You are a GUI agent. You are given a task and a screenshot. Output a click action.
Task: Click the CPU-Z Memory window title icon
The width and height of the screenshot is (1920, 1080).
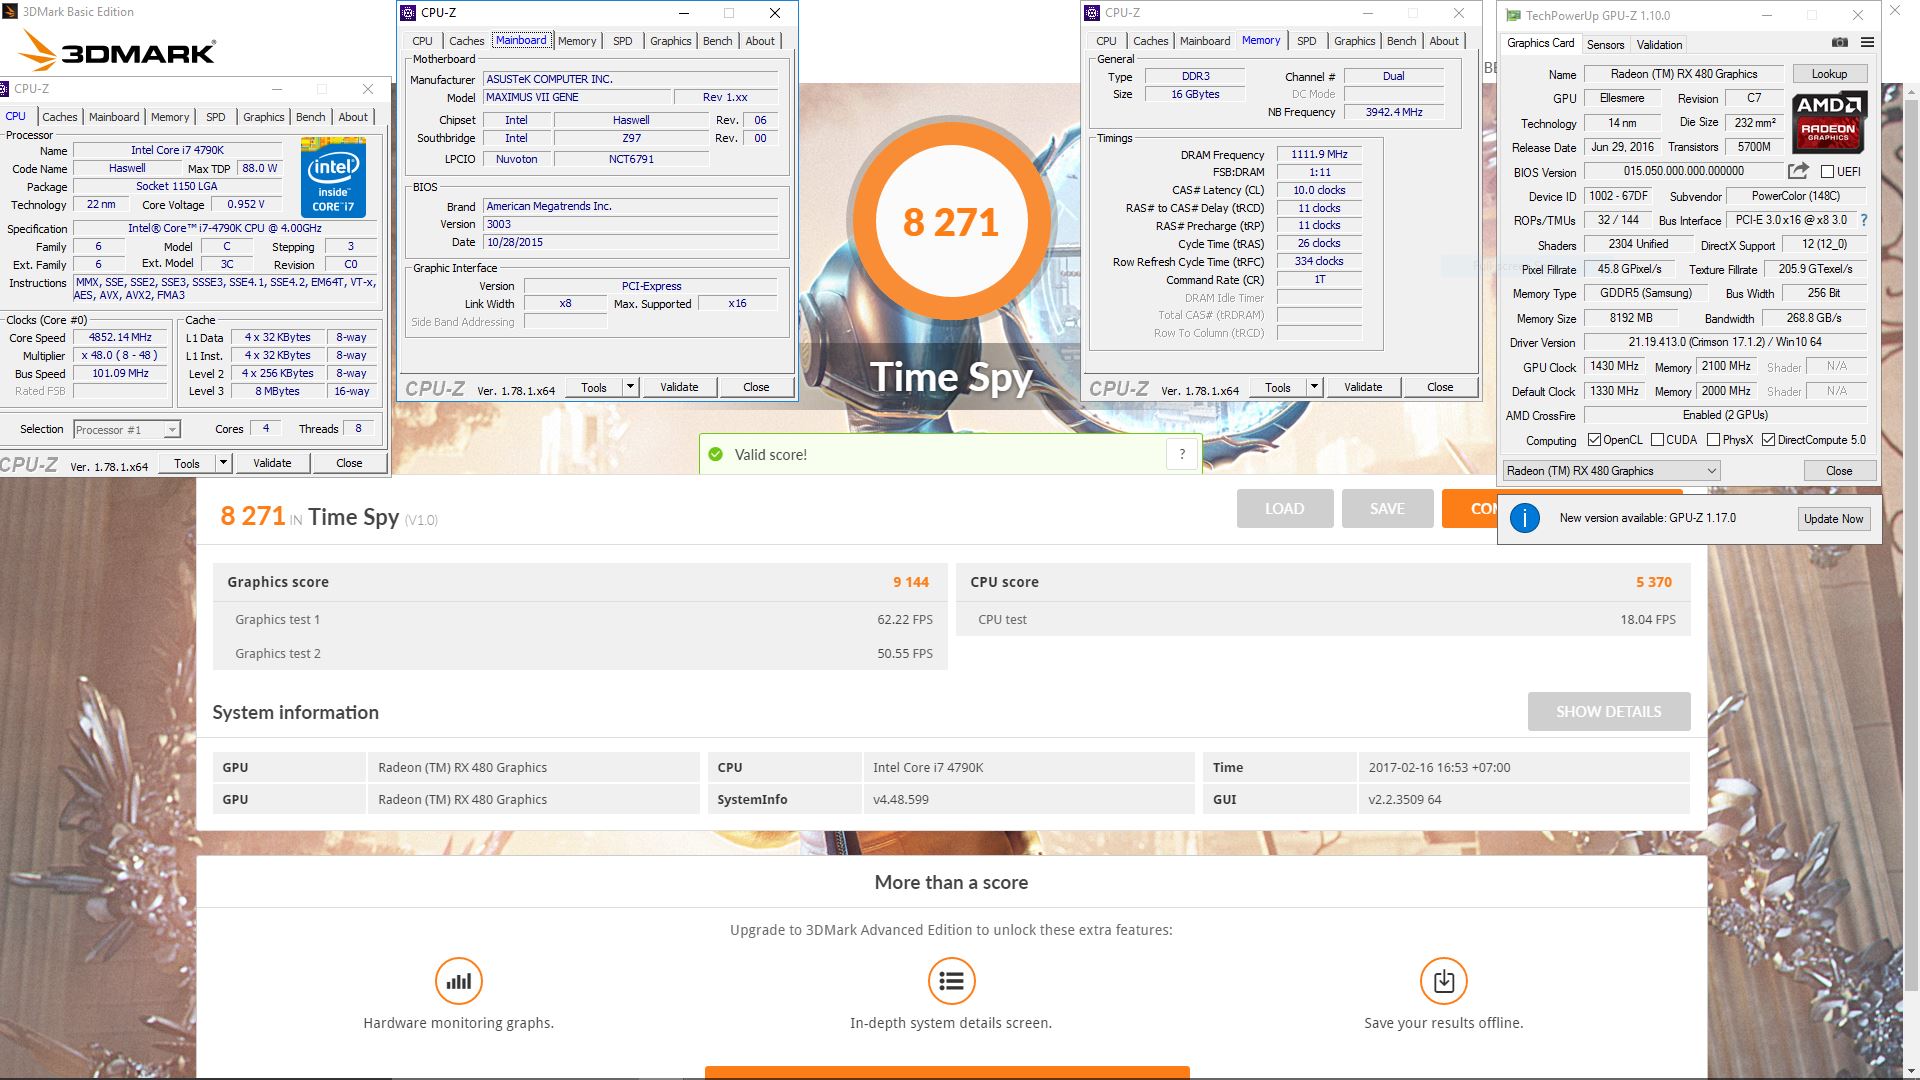click(x=1092, y=13)
